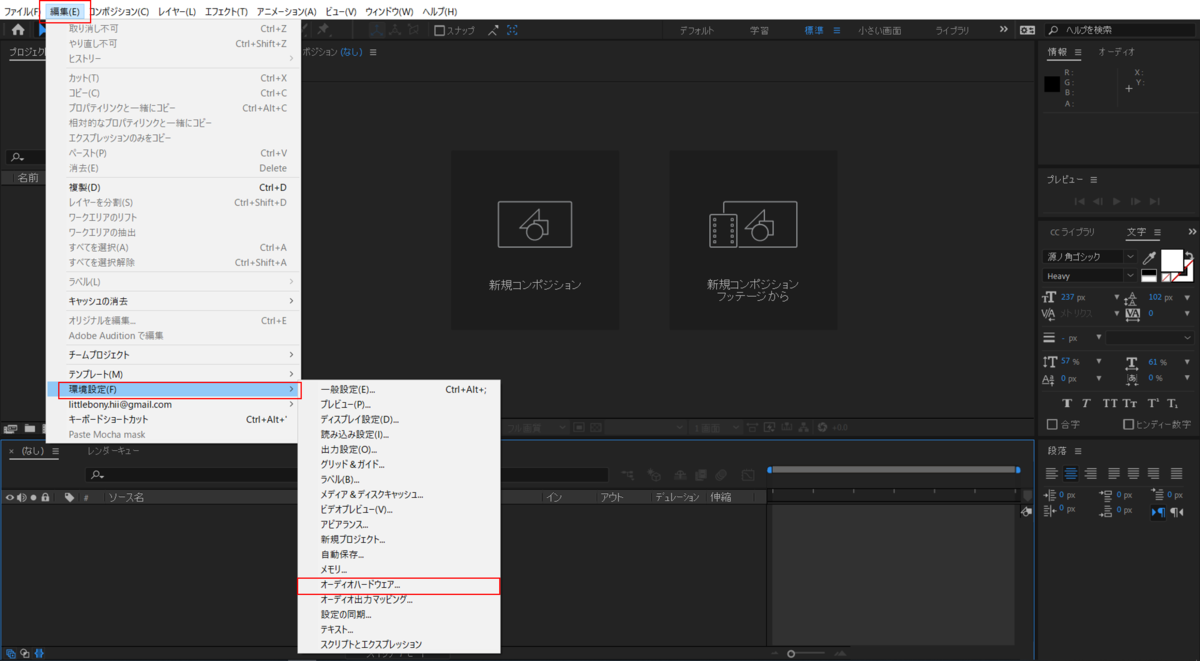The height and width of the screenshot is (661, 1200).
Task: Apply superscript to text
Action: click(1152, 403)
